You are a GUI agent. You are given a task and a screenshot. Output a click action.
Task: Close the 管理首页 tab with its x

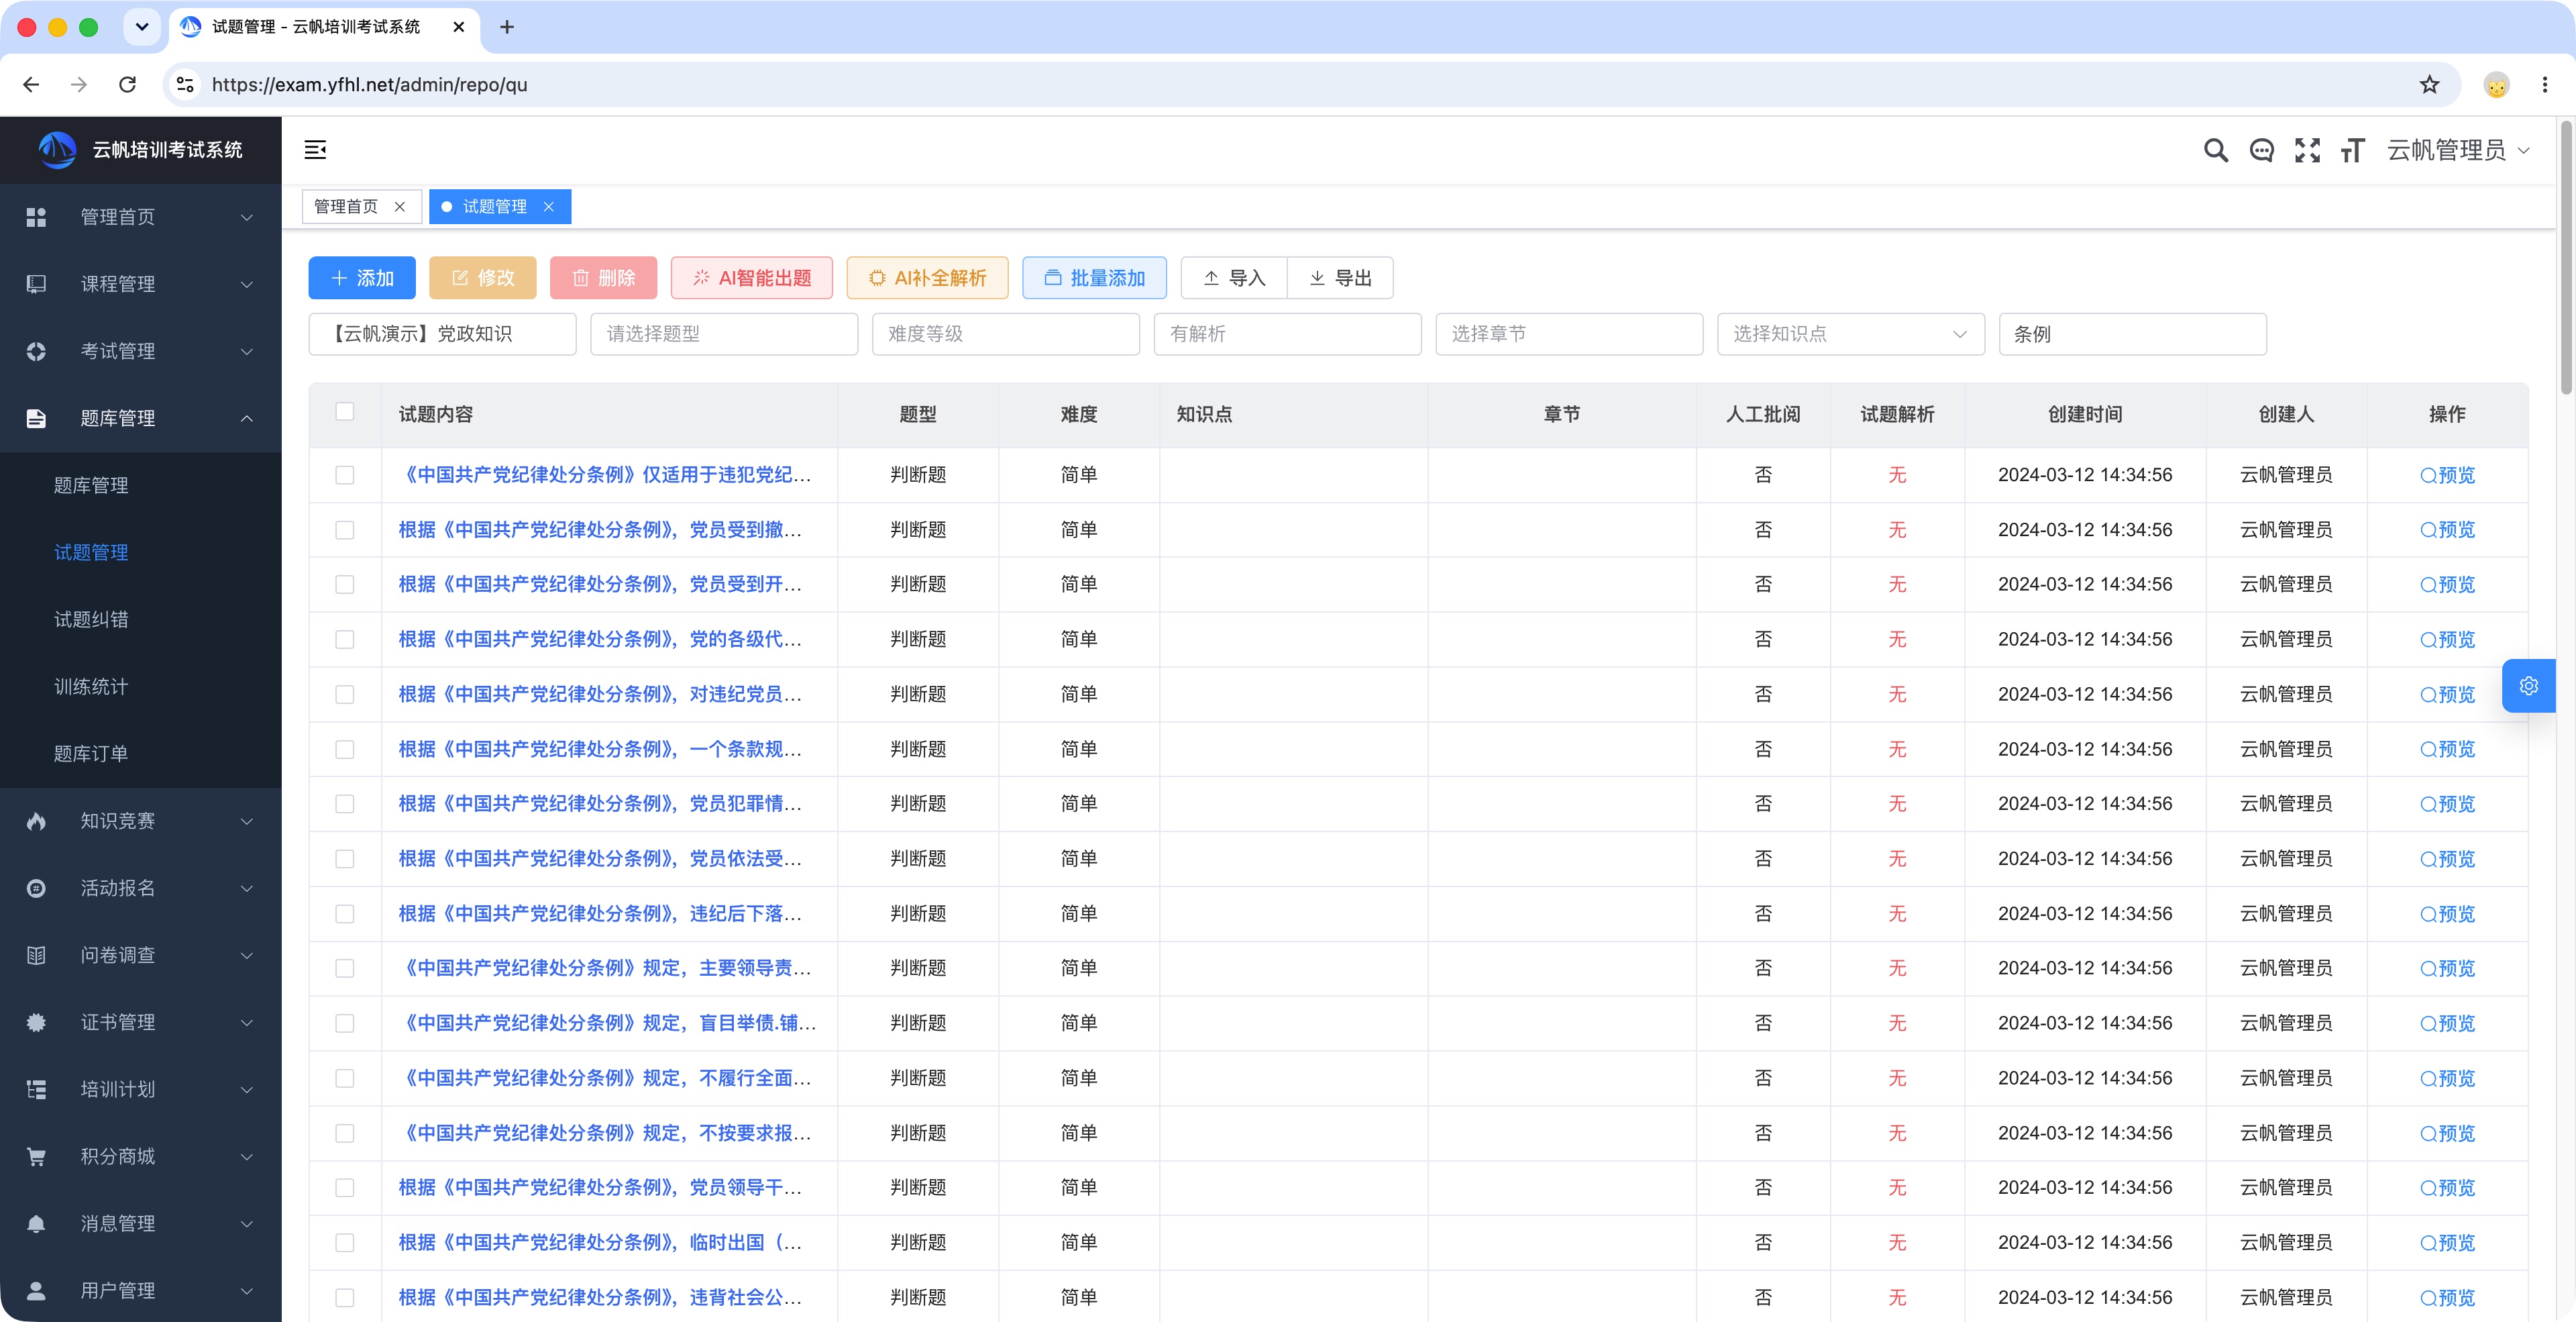pos(400,207)
